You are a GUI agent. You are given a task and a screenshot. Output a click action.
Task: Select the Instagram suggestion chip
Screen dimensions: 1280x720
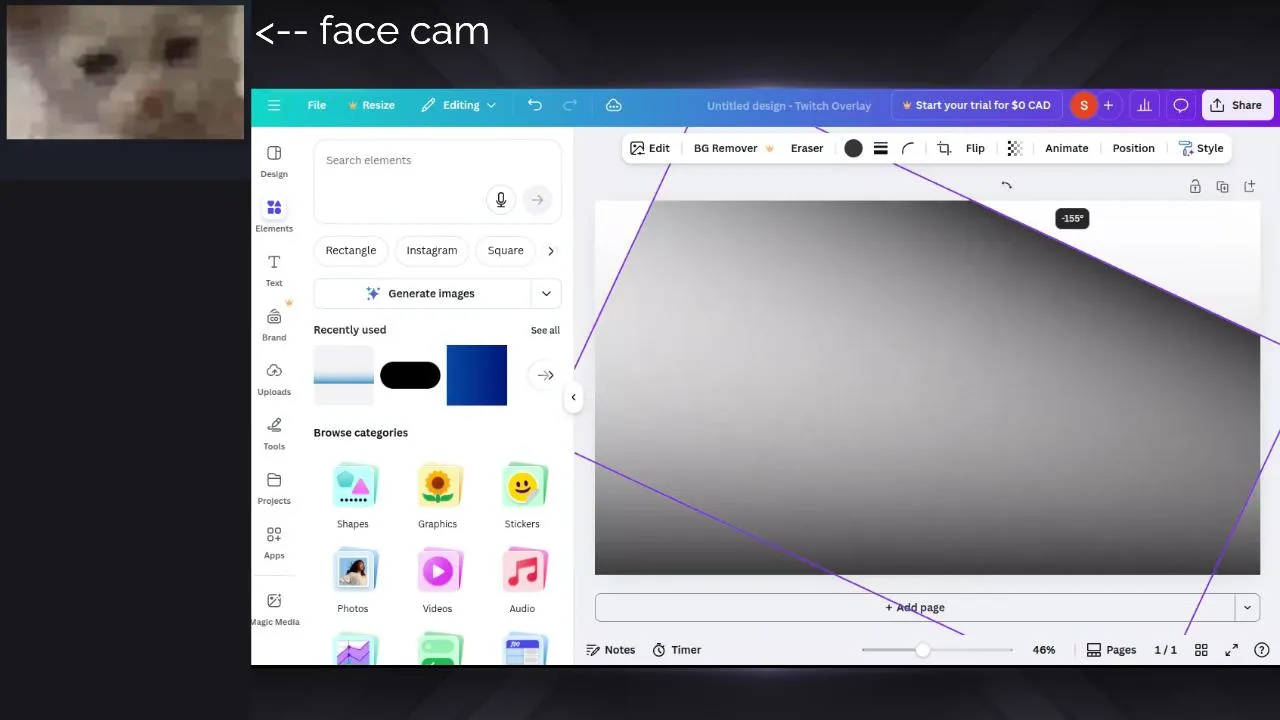coord(432,250)
